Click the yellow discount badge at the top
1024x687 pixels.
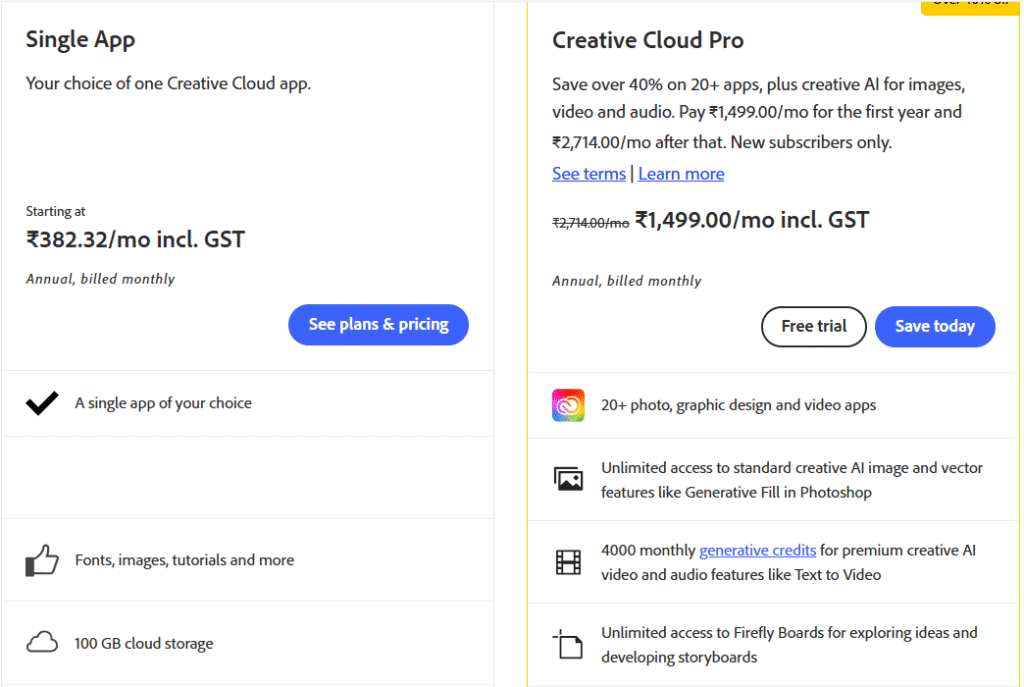pos(970,6)
